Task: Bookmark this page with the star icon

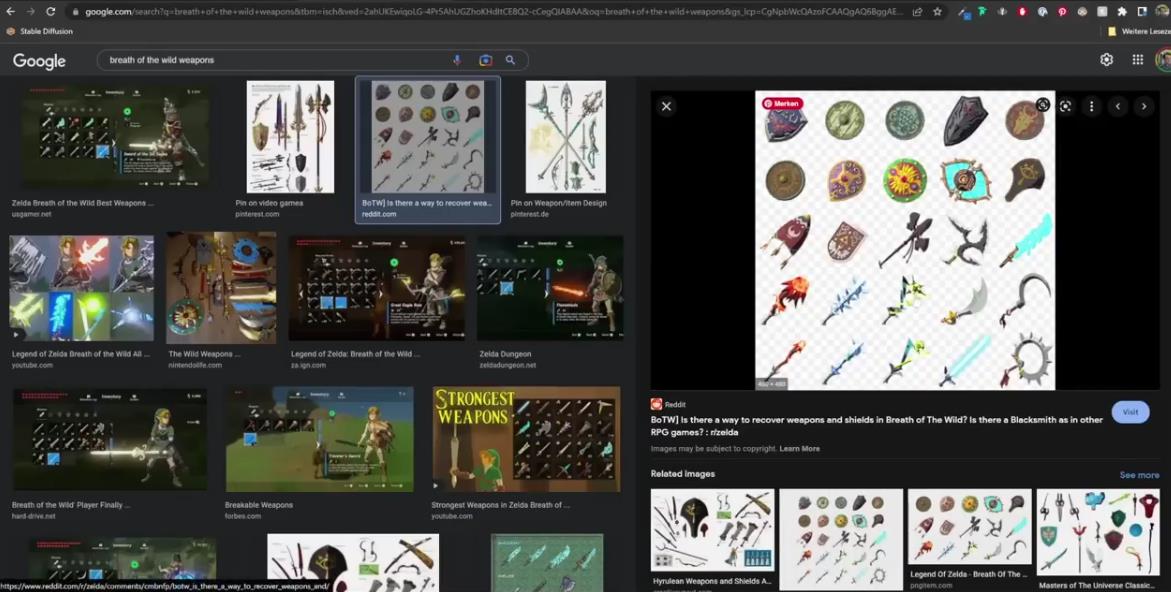Action: coord(937,12)
